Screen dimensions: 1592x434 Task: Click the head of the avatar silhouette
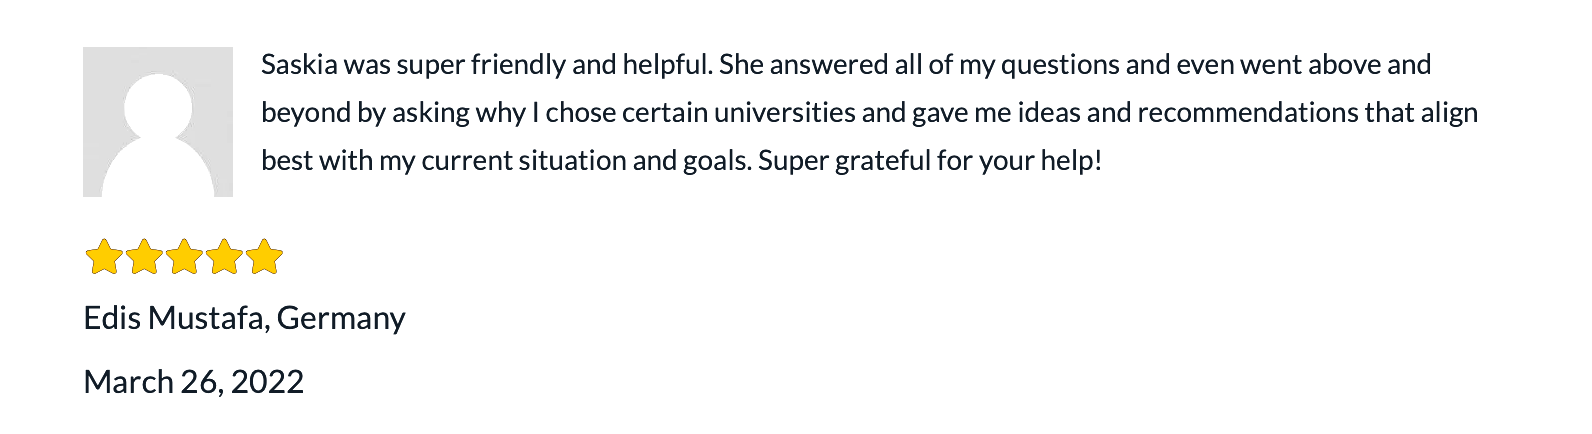coord(158,102)
